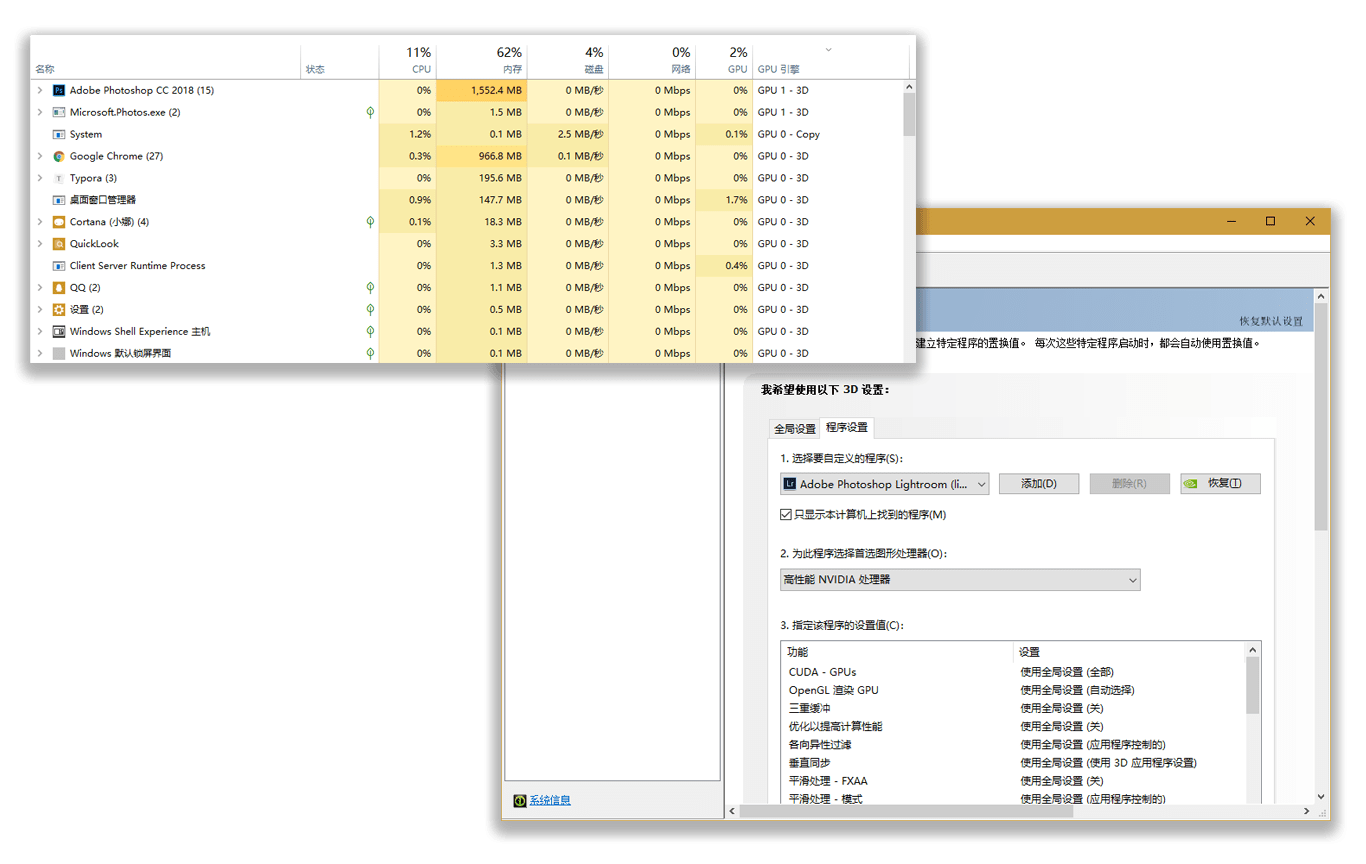Select the 平滑处理 - FXAA setting row
Screen dimensions: 1366x864
1013,780
